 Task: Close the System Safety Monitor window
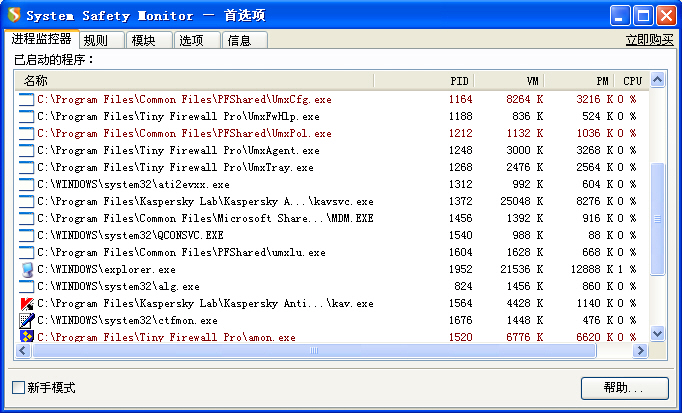666,16
